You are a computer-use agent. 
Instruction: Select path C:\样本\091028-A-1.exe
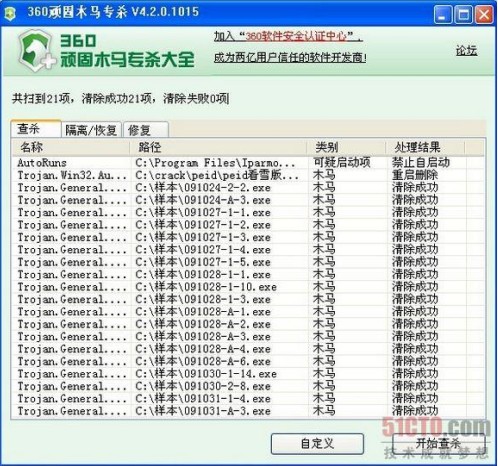tap(203, 312)
